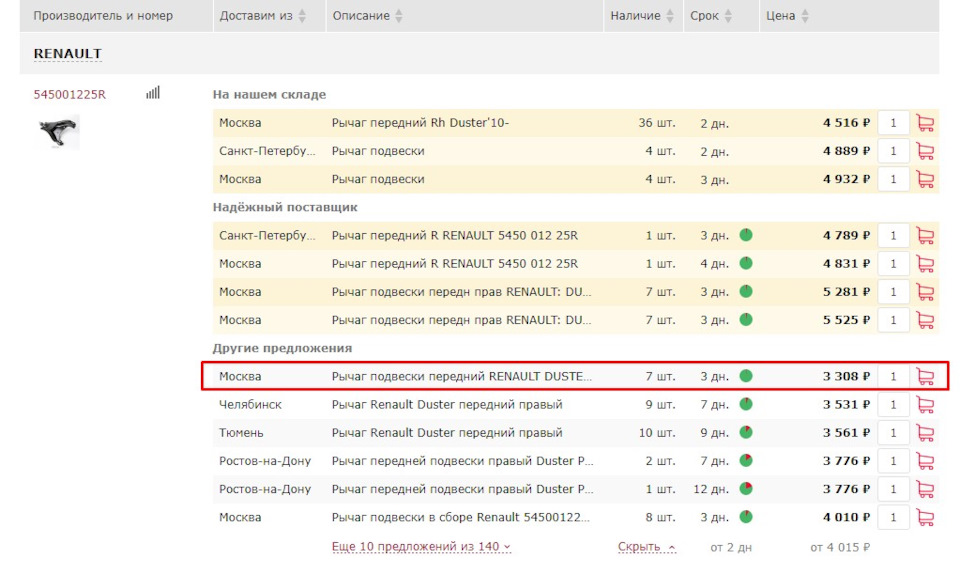
Task: Click cart icon for 4 932 ₽ offer
Action: point(925,179)
